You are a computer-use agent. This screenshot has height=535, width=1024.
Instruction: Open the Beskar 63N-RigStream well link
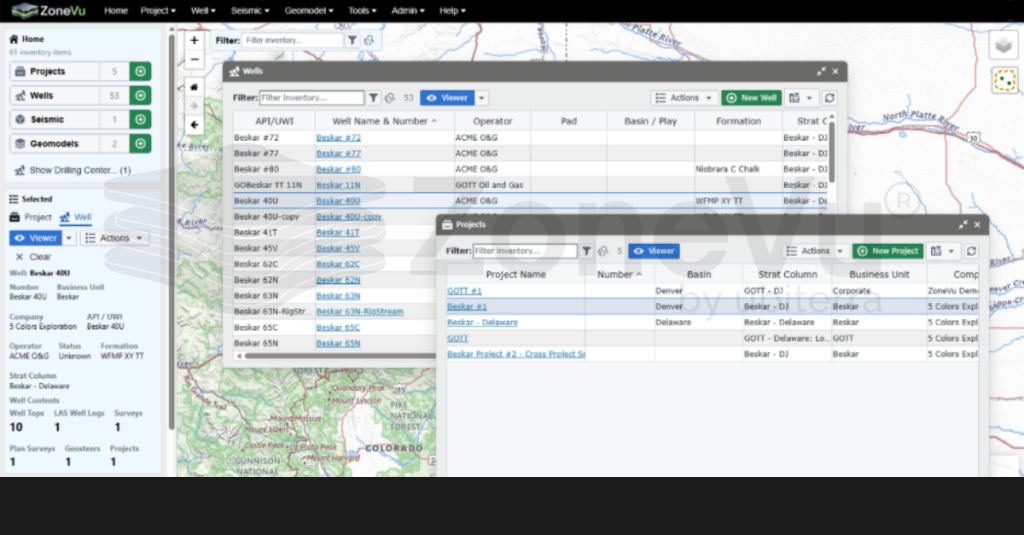(360, 312)
